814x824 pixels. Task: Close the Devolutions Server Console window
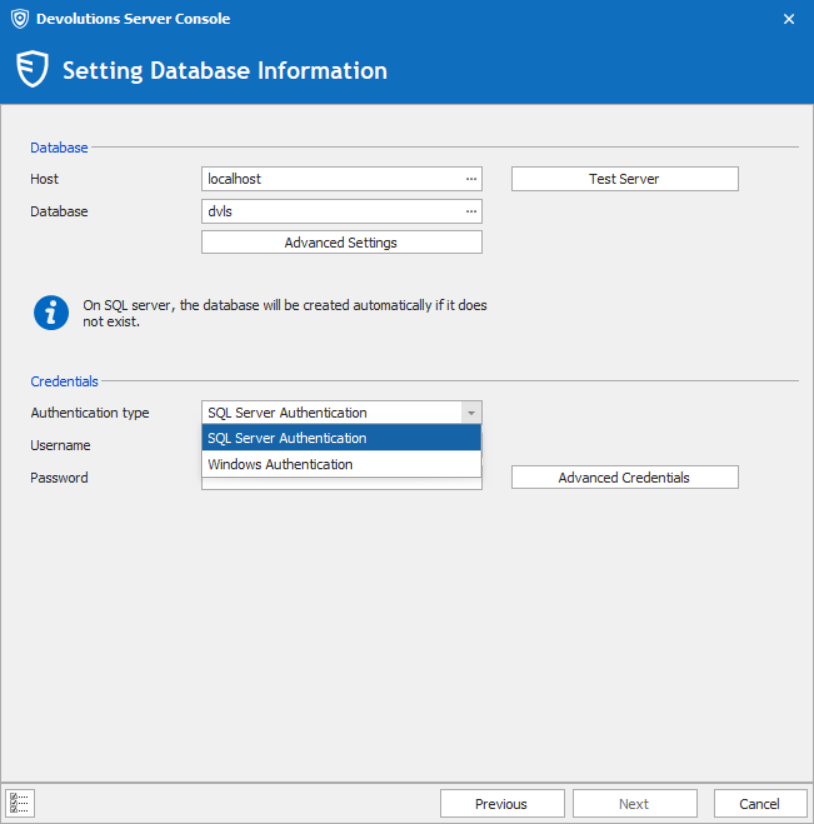click(x=789, y=19)
